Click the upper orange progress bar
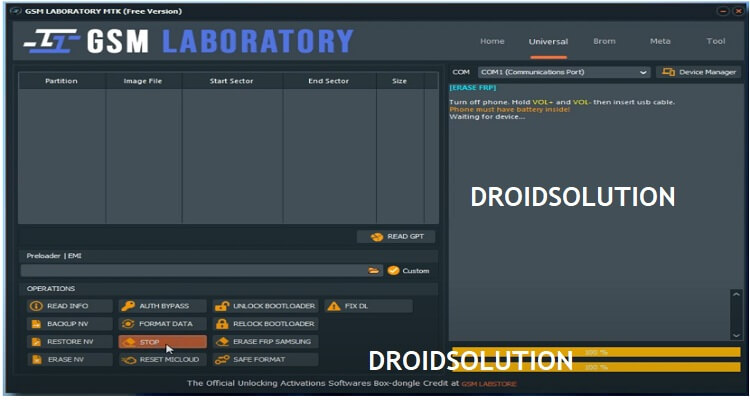Image resolution: width=750 pixels, height=400 pixels. (596, 352)
